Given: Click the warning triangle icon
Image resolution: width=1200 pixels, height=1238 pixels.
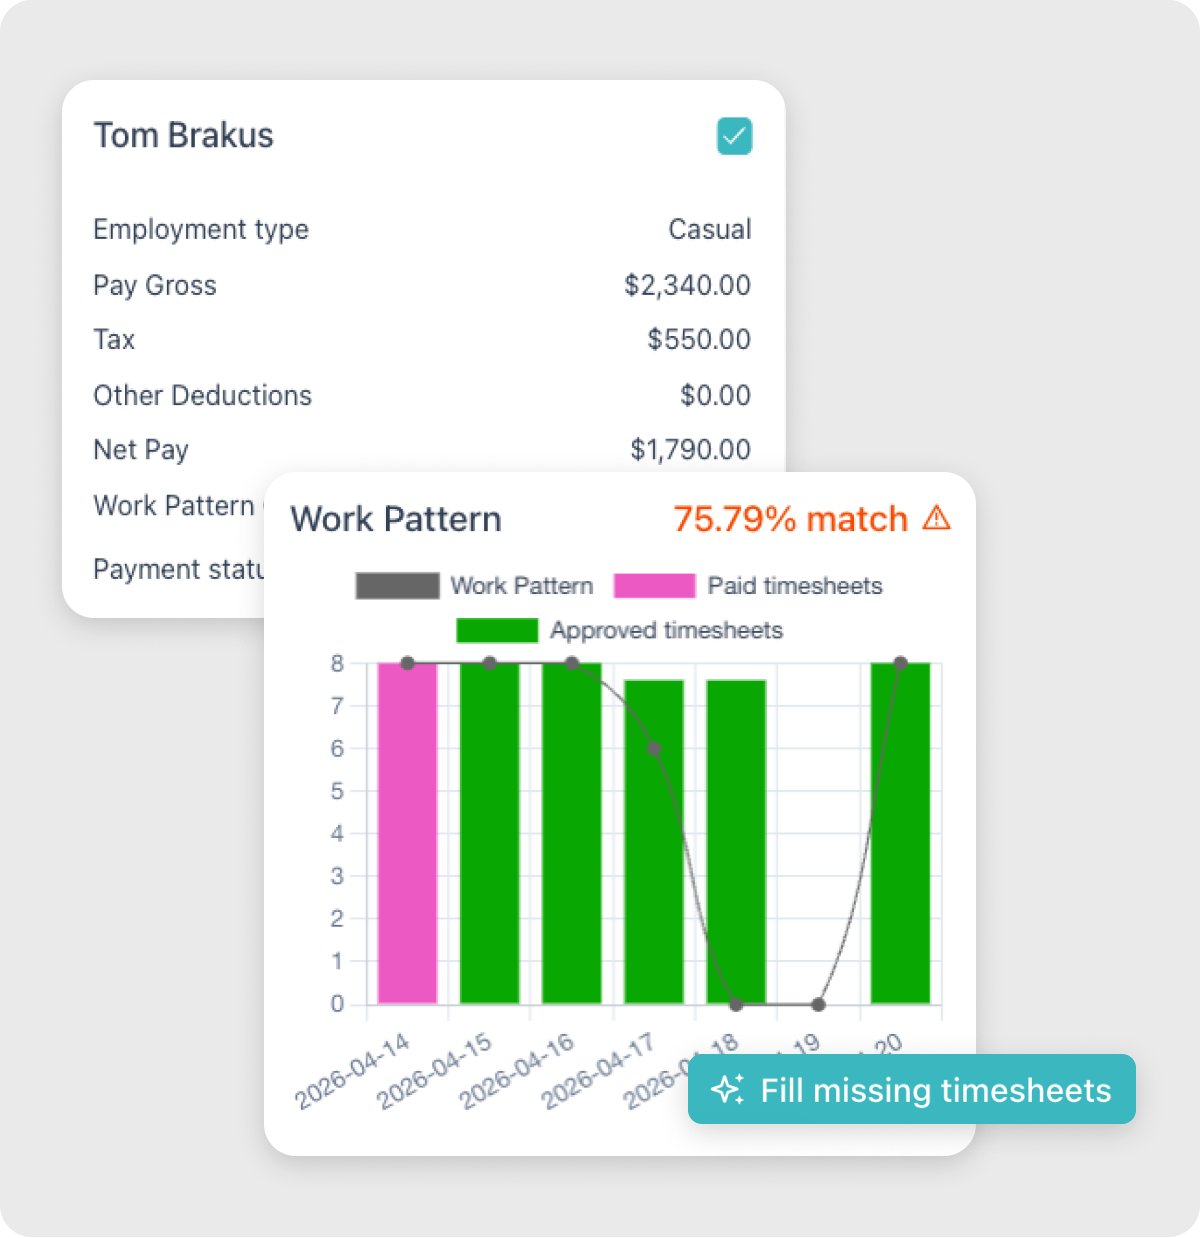Looking at the screenshot, I should tap(936, 518).
